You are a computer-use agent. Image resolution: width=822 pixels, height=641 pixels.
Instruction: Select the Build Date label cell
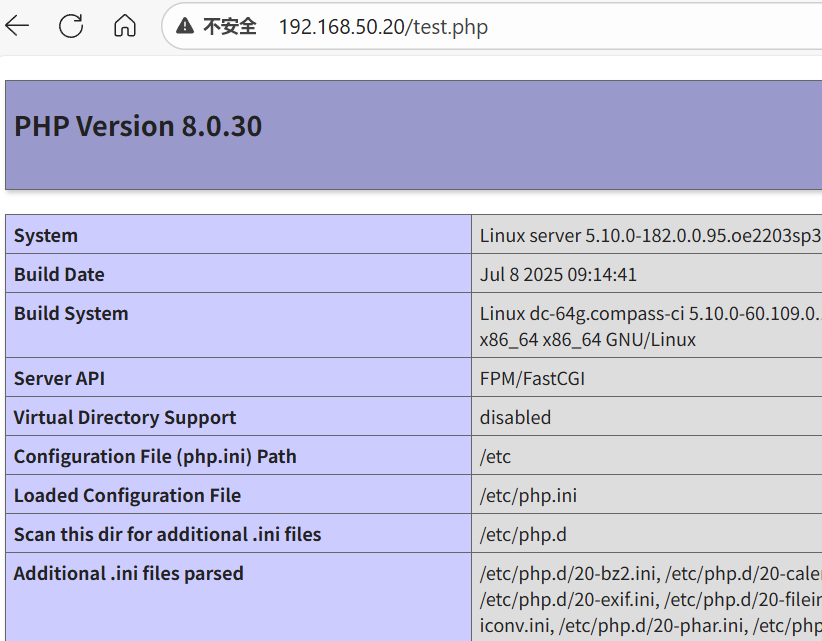pyautogui.click(x=59, y=275)
